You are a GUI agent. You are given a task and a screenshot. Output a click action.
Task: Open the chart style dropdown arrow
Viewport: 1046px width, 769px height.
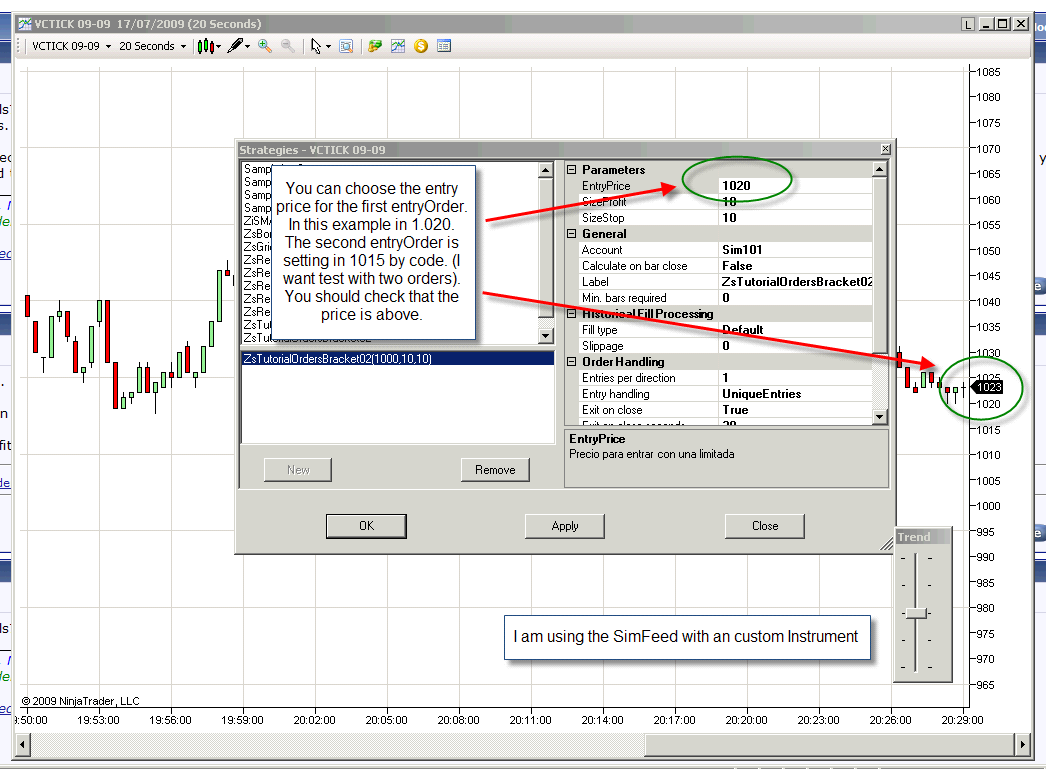(x=219, y=47)
